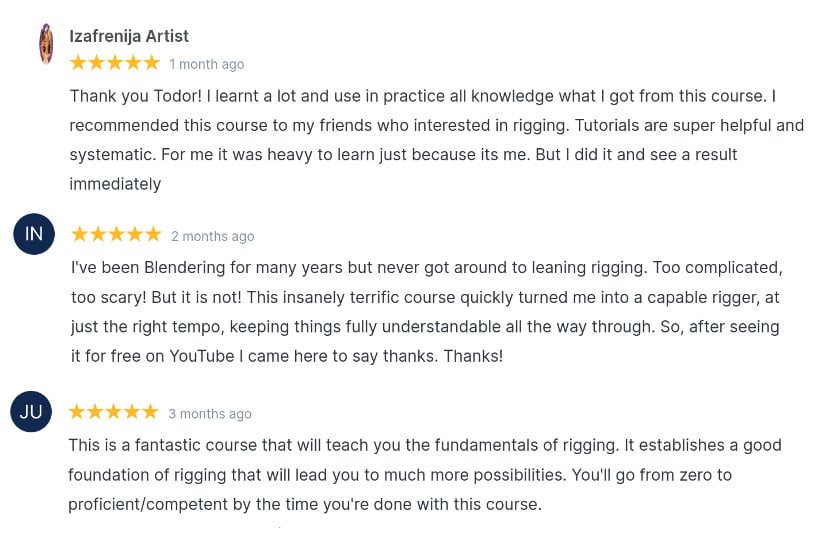The image size is (832, 550).
Task: Click the third star of Izafrenija's rating
Action: point(114,63)
